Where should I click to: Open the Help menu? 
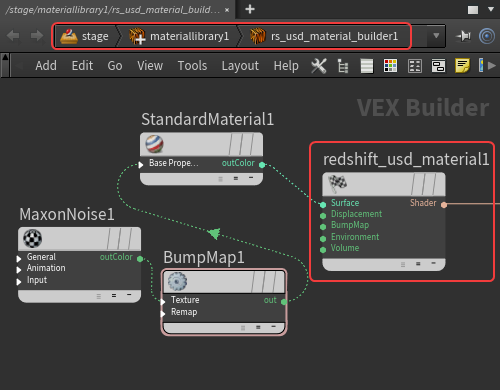pyautogui.click(x=286, y=66)
